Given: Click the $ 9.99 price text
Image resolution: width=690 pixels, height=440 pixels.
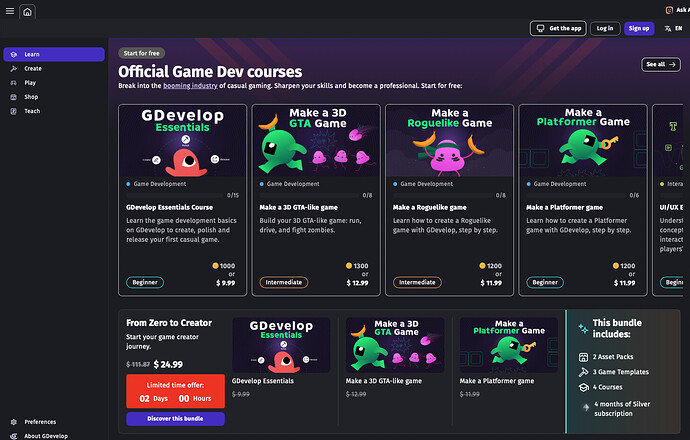Looking at the screenshot, I should (x=225, y=283).
